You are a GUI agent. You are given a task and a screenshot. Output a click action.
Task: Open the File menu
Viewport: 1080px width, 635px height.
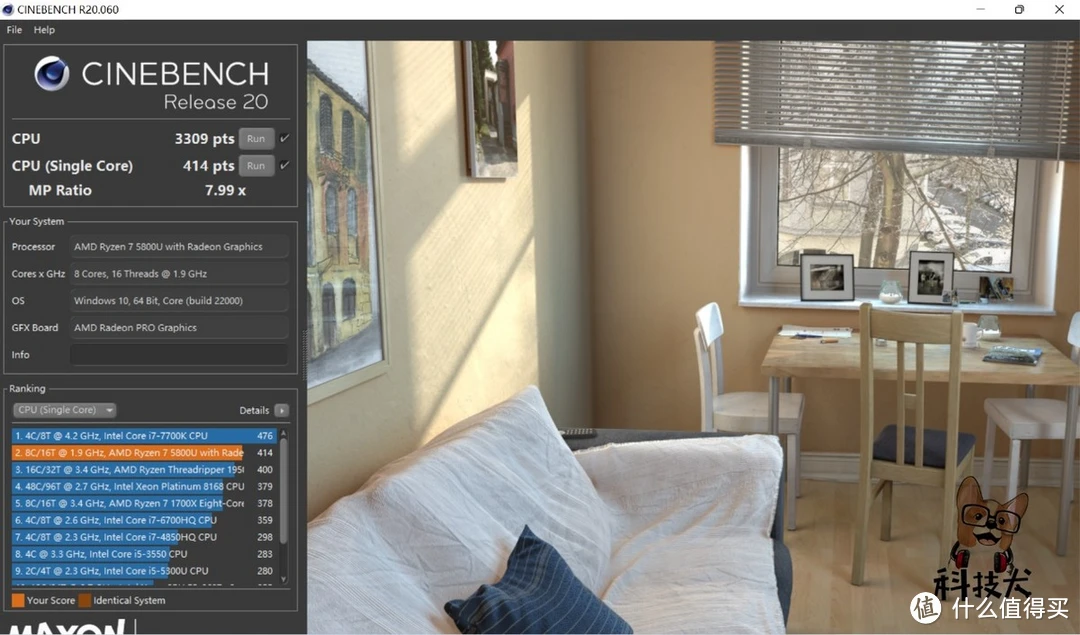click(x=14, y=30)
